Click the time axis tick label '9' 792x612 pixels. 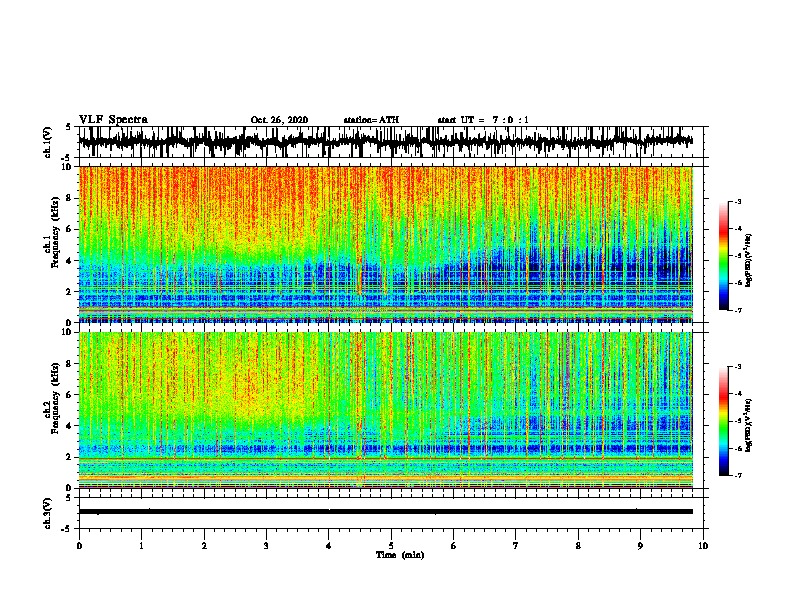pos(640,546)
